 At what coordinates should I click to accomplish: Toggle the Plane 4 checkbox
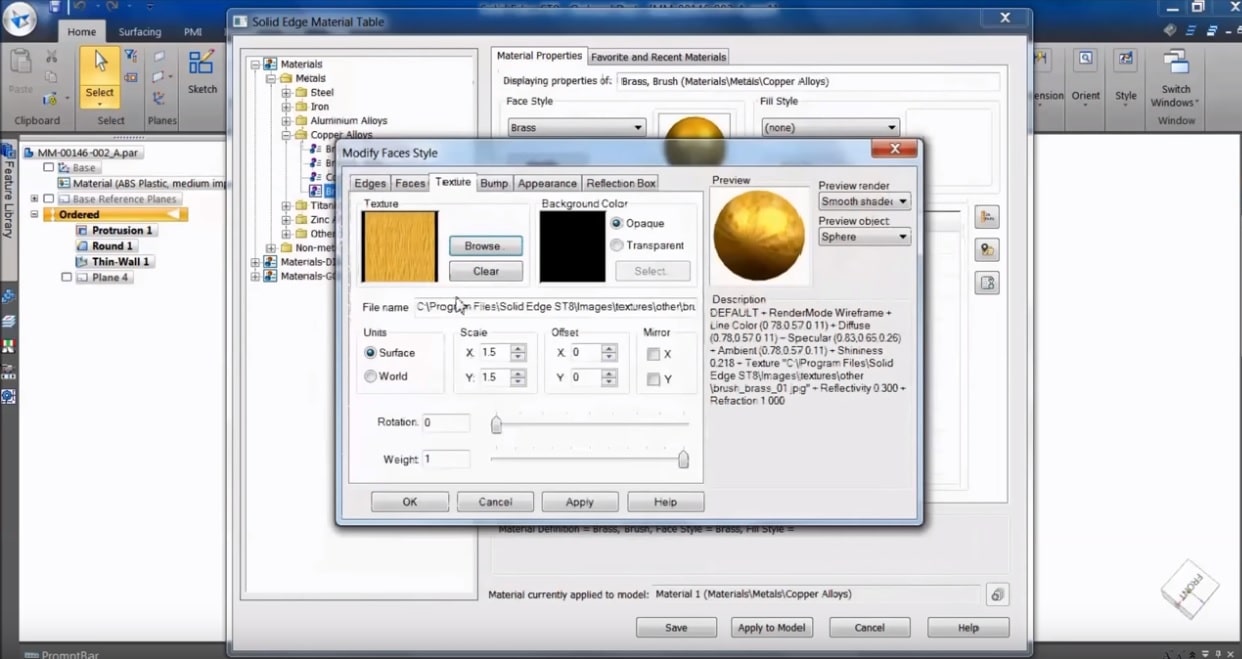click(x=66, y=277)
